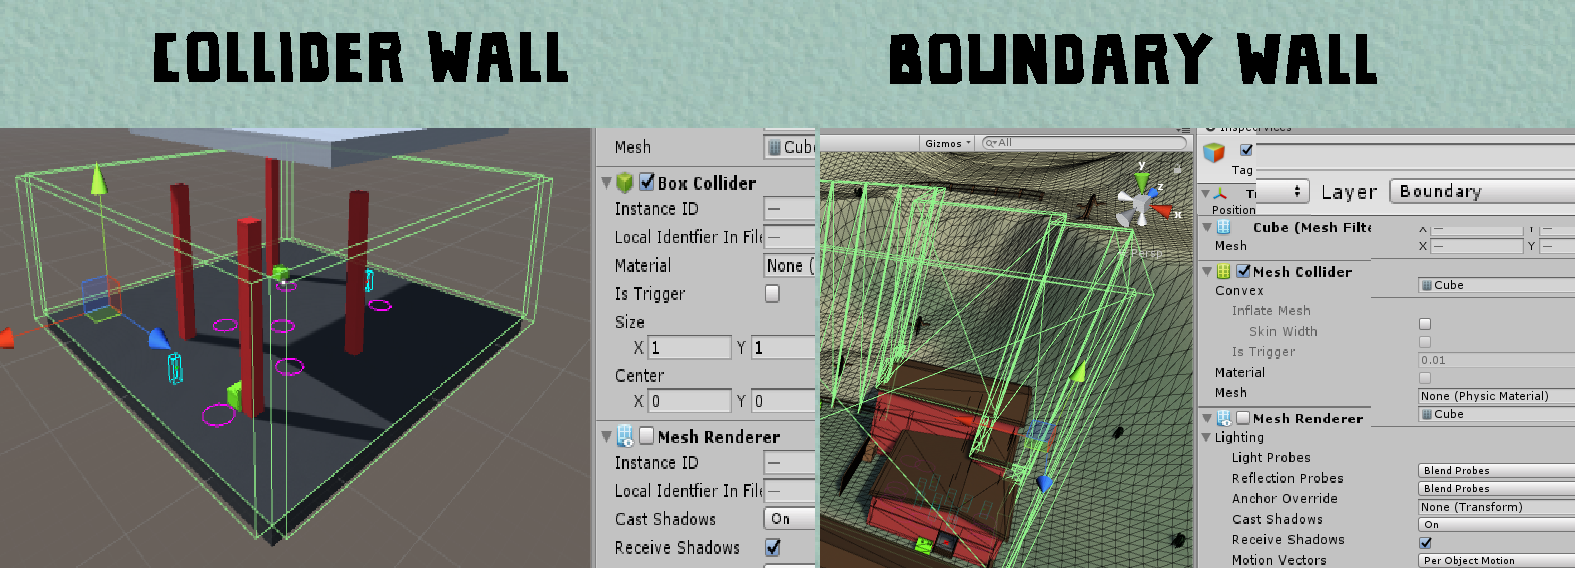Viewport: 1575px width, 568px height.
Task: Open the None (Transform) object field
Action: click(1496, 507)
